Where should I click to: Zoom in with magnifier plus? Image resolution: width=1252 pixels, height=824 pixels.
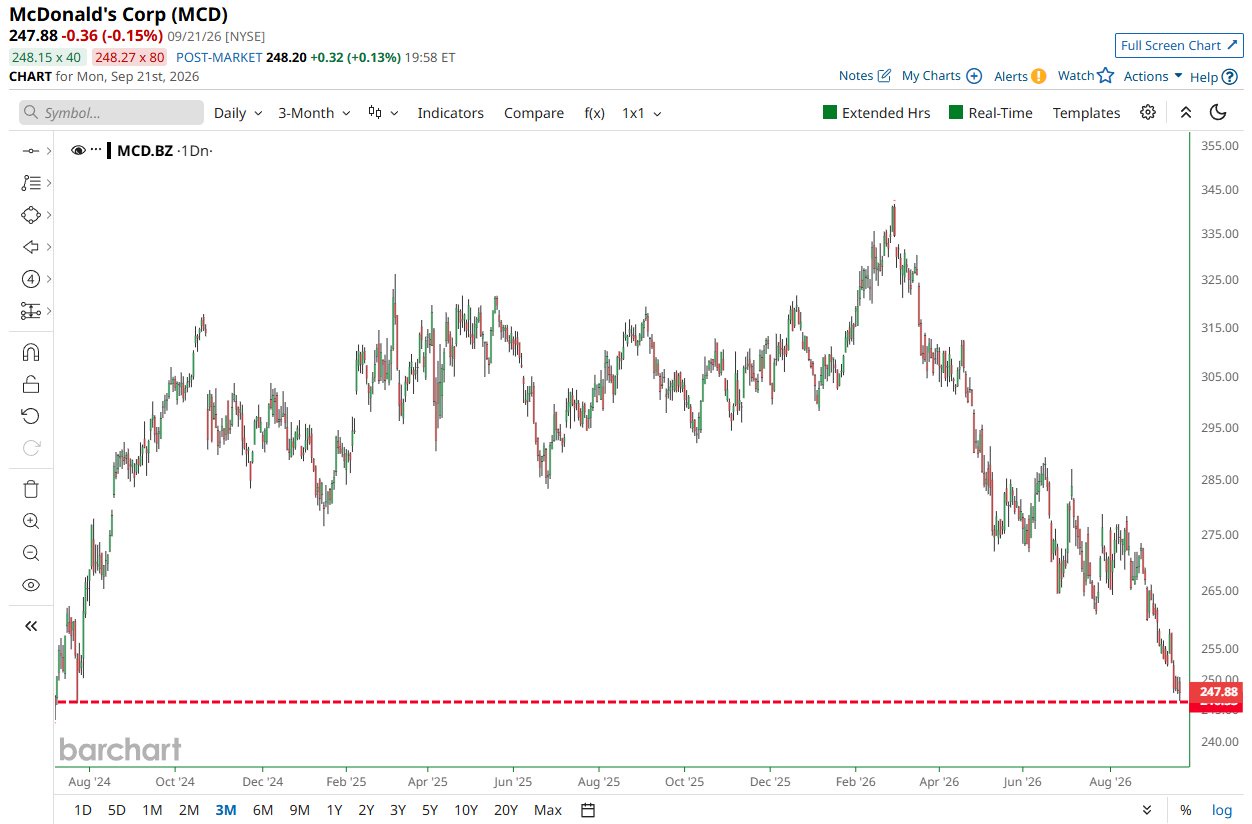(x=30, y=521)
